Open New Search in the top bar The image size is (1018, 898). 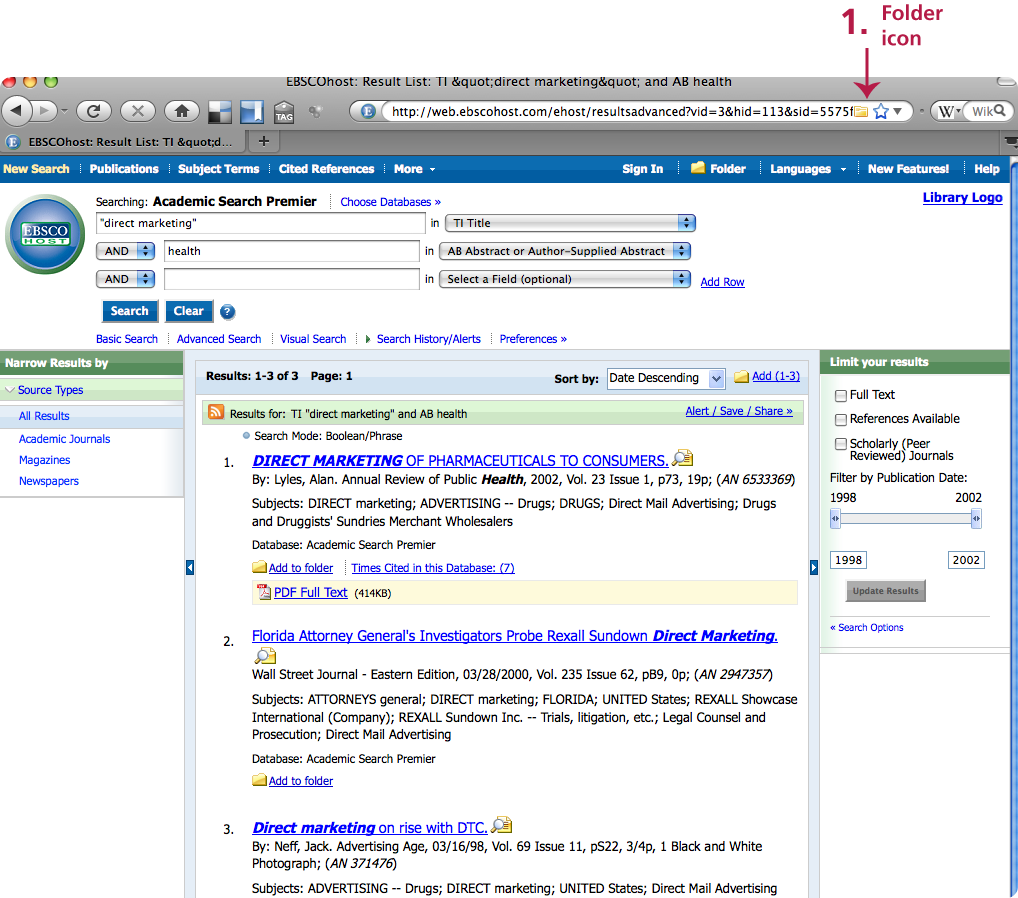click(36, 169)
